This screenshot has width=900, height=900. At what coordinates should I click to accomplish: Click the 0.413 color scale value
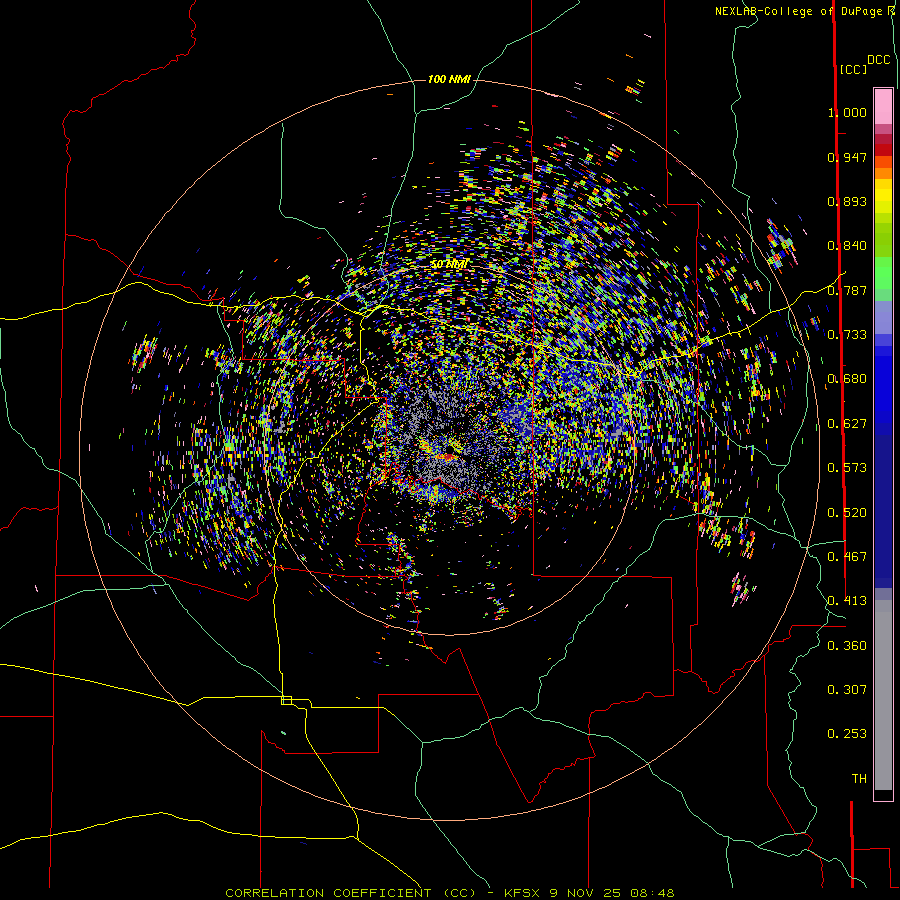[x=847, y=601]
